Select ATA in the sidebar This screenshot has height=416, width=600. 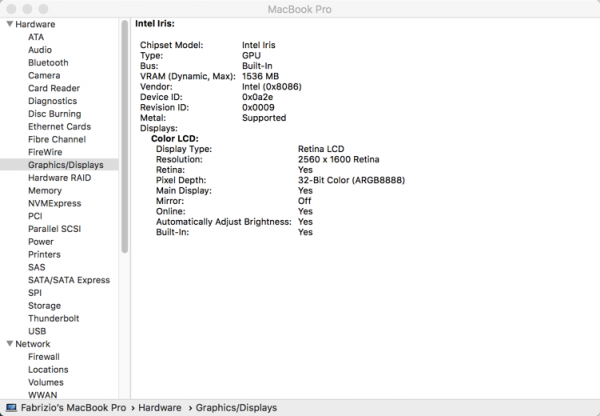36,37
